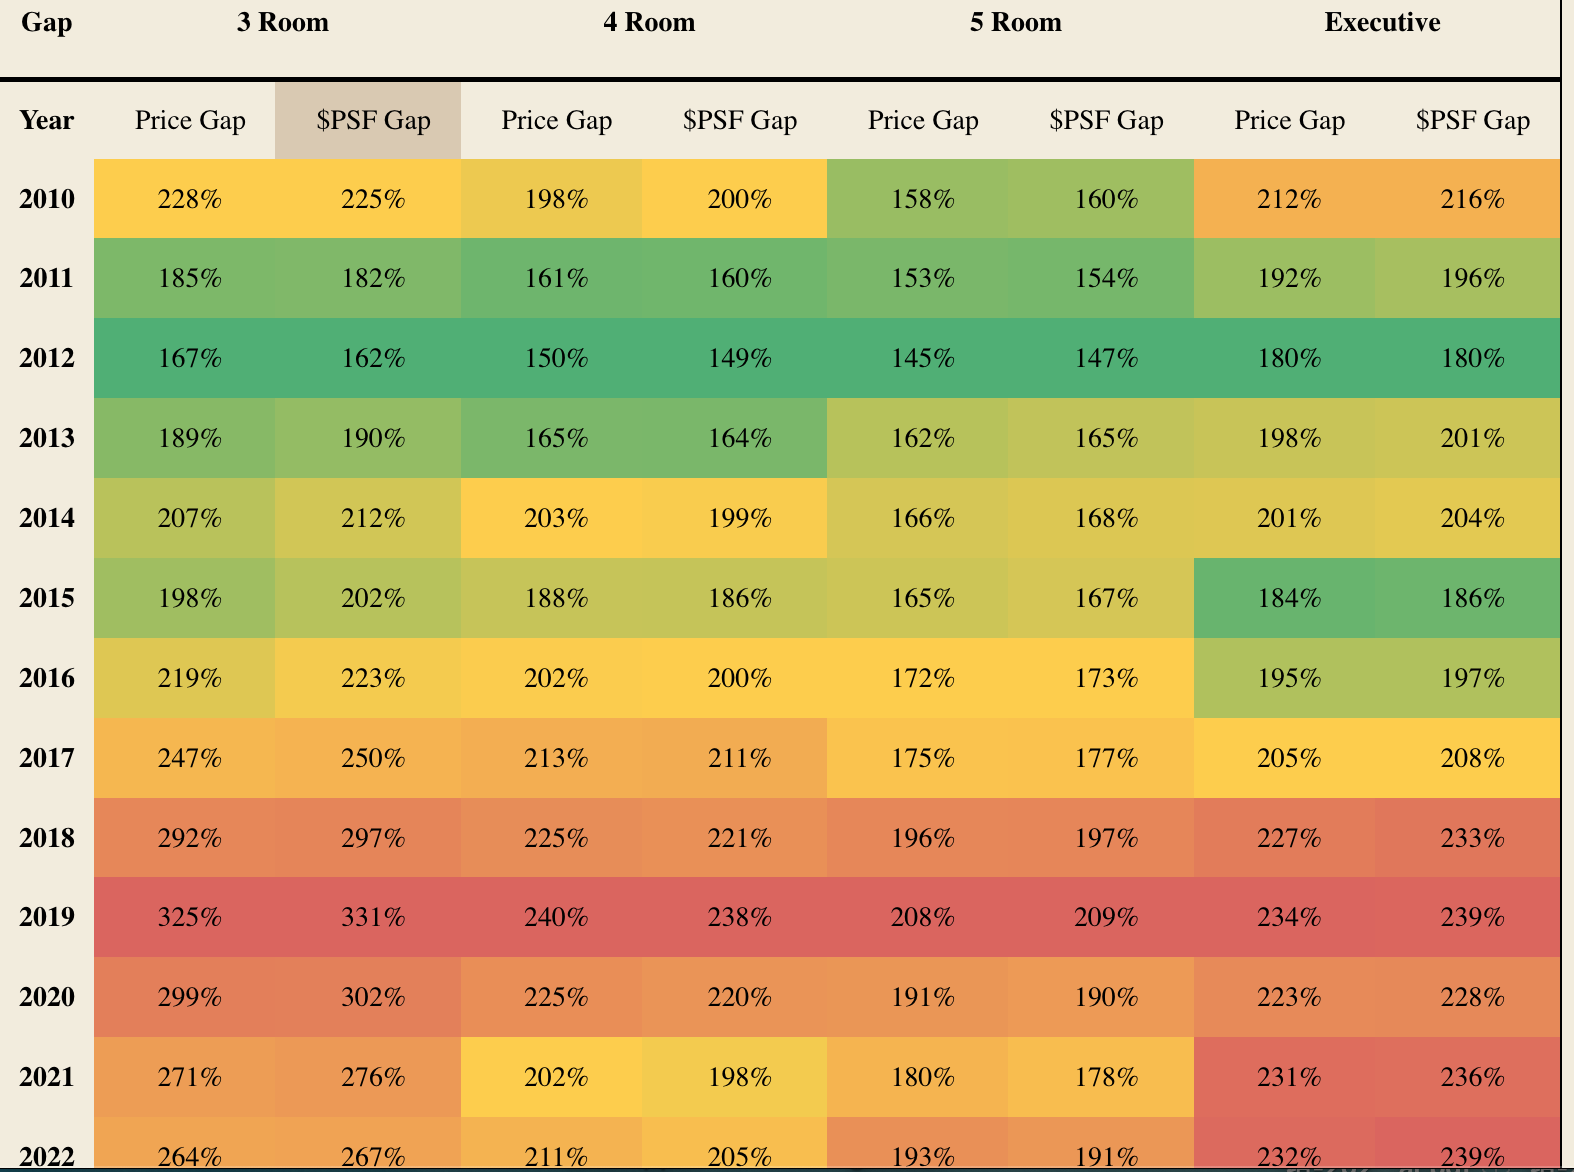1574x1172 pixels.
Task: Select the 2019 row label
Action: tap(46, 917)
